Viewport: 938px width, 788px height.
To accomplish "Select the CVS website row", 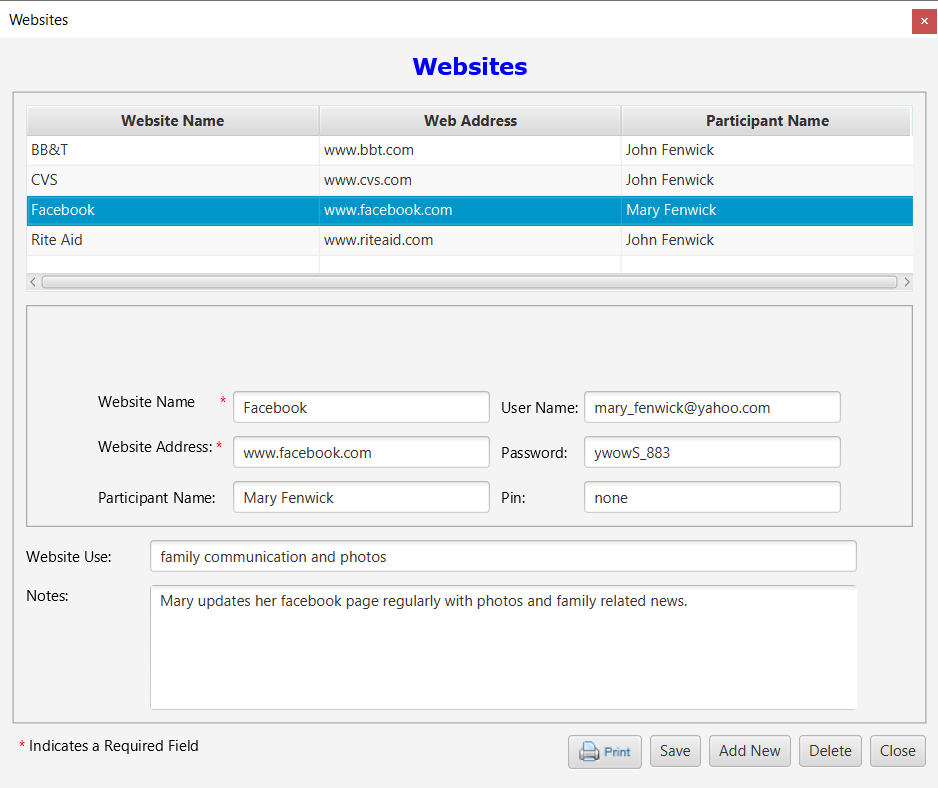I will [x=170, y=180].
